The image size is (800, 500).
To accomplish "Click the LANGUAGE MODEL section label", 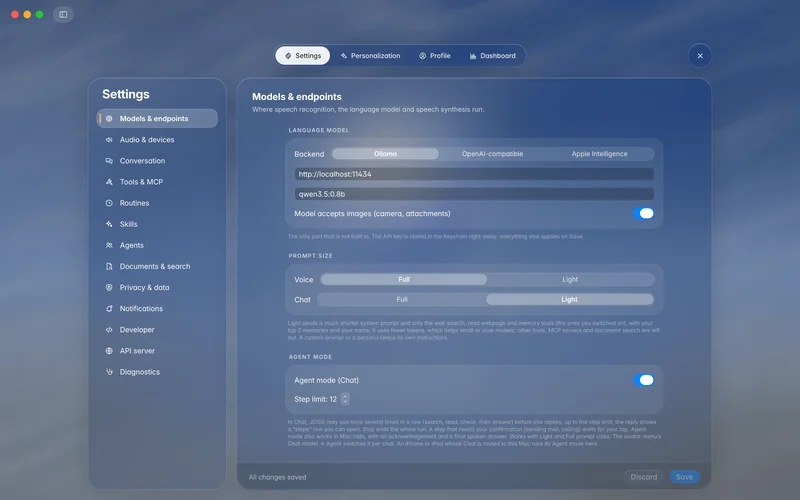I will coord(319,130).
